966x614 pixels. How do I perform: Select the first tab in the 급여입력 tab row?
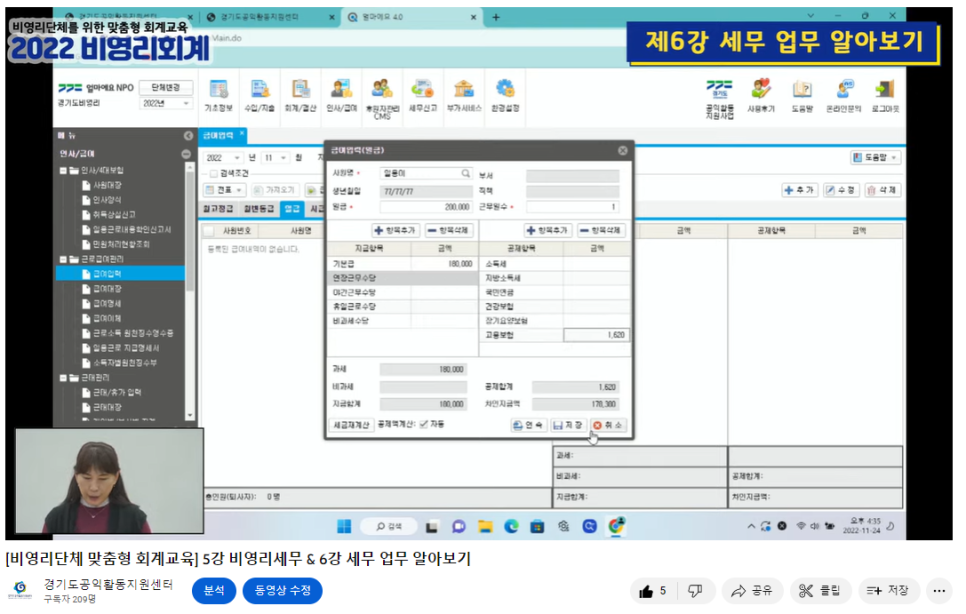tap(218, 209)
